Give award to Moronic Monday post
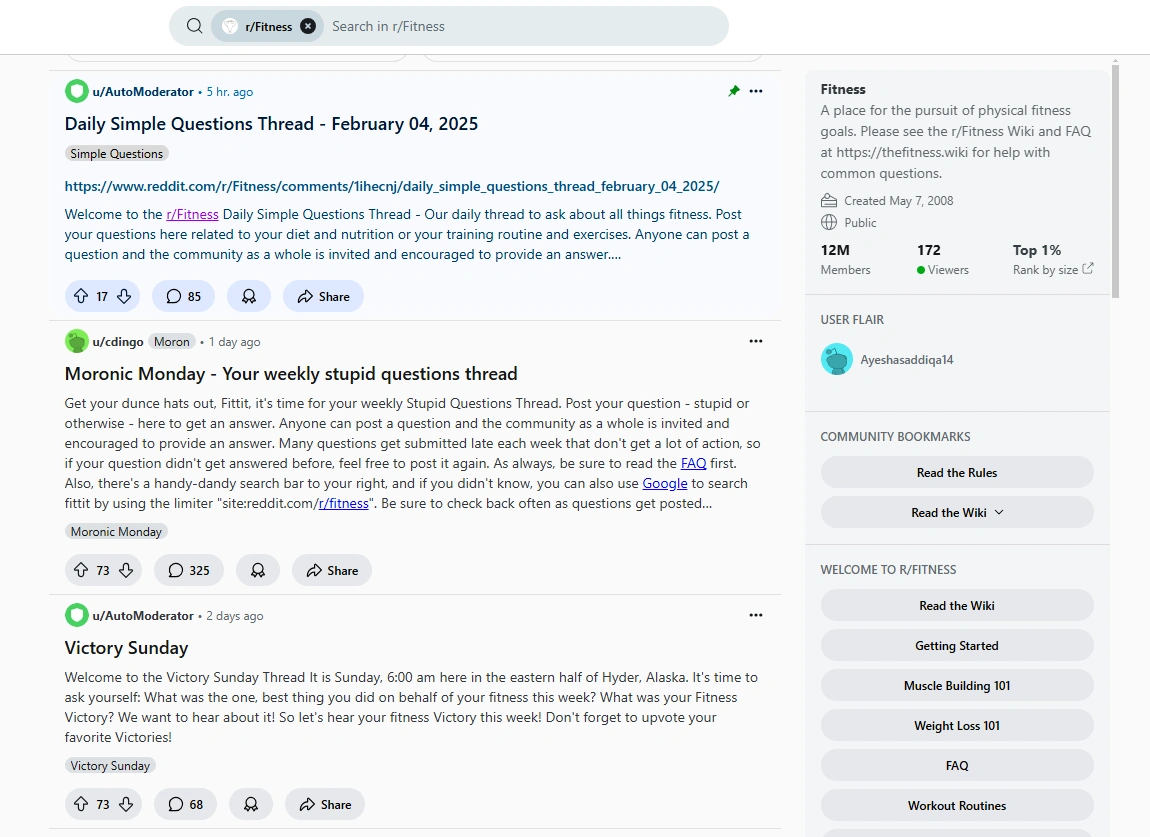The width and height of the screenshot is (1150, 837). point(257,570)
